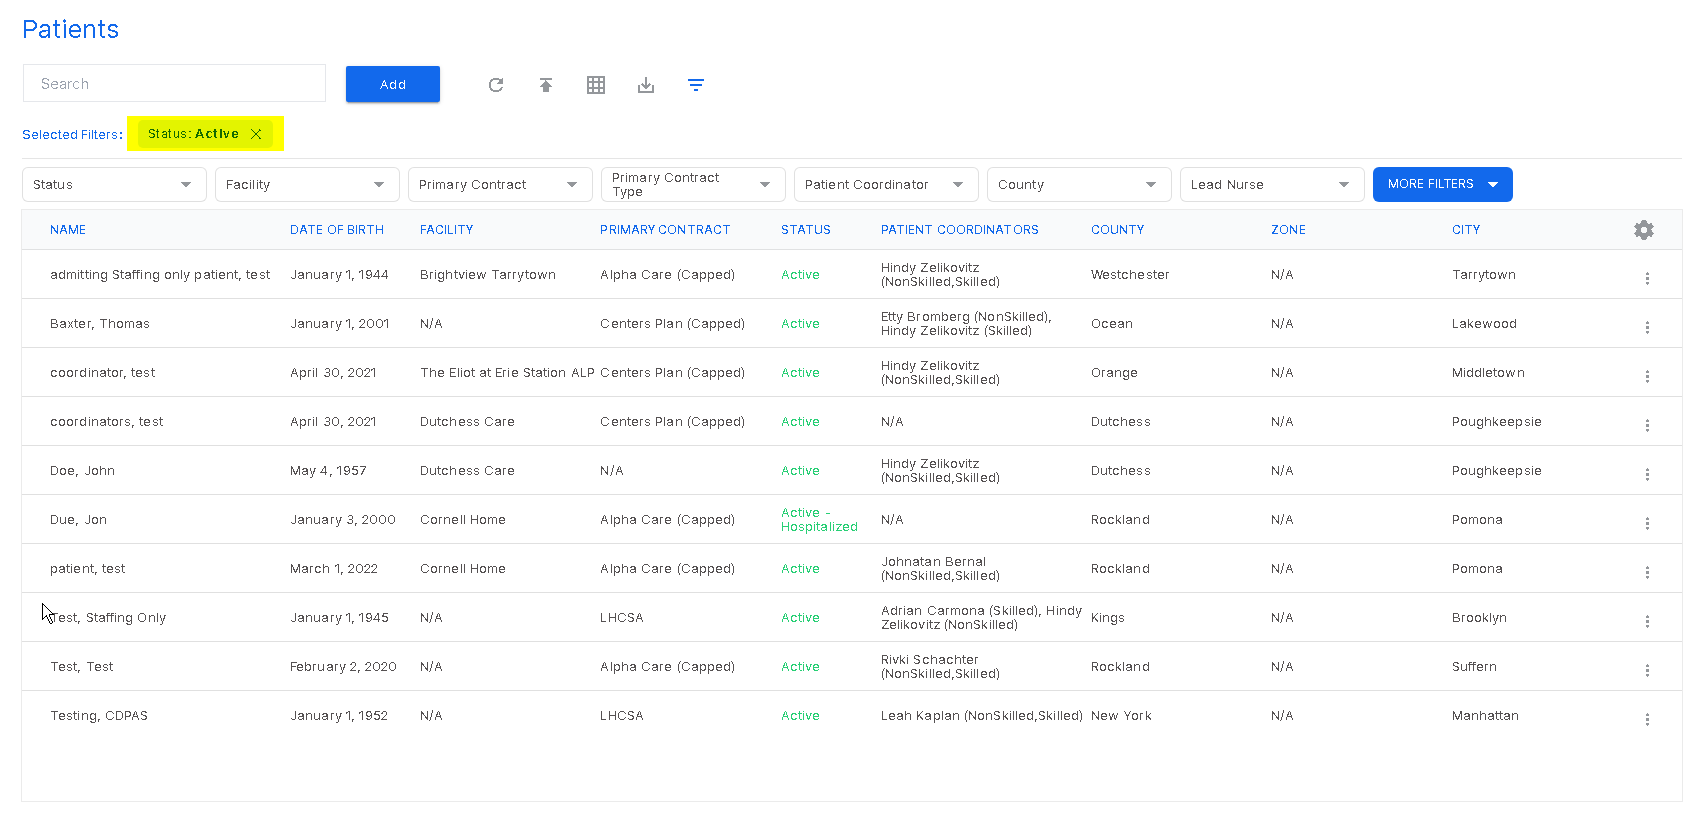Click Kings county cell

point(1108,618)
